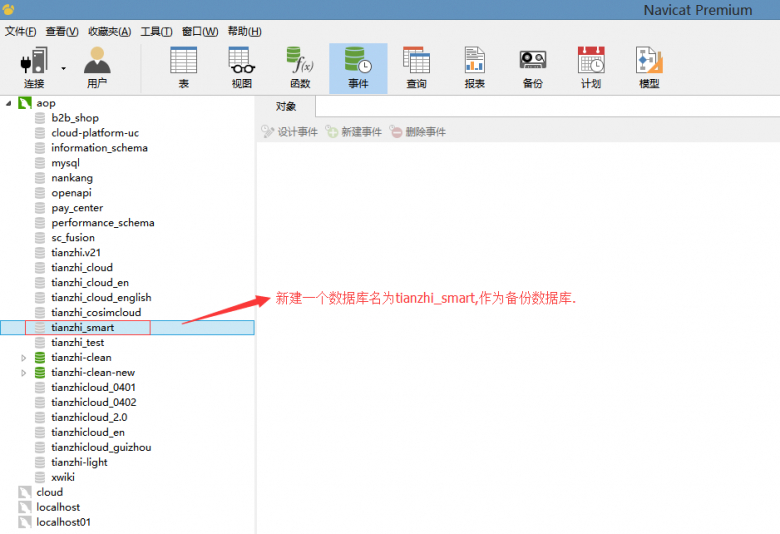
Task: Select the b2b_shop database
Action: pos(75,118)
